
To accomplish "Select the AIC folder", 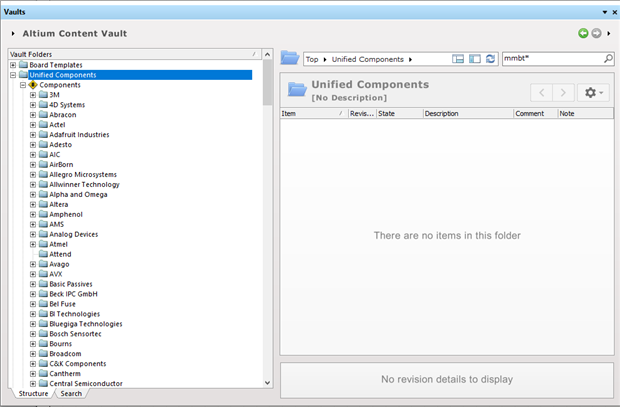I will [x=55, y=155].
